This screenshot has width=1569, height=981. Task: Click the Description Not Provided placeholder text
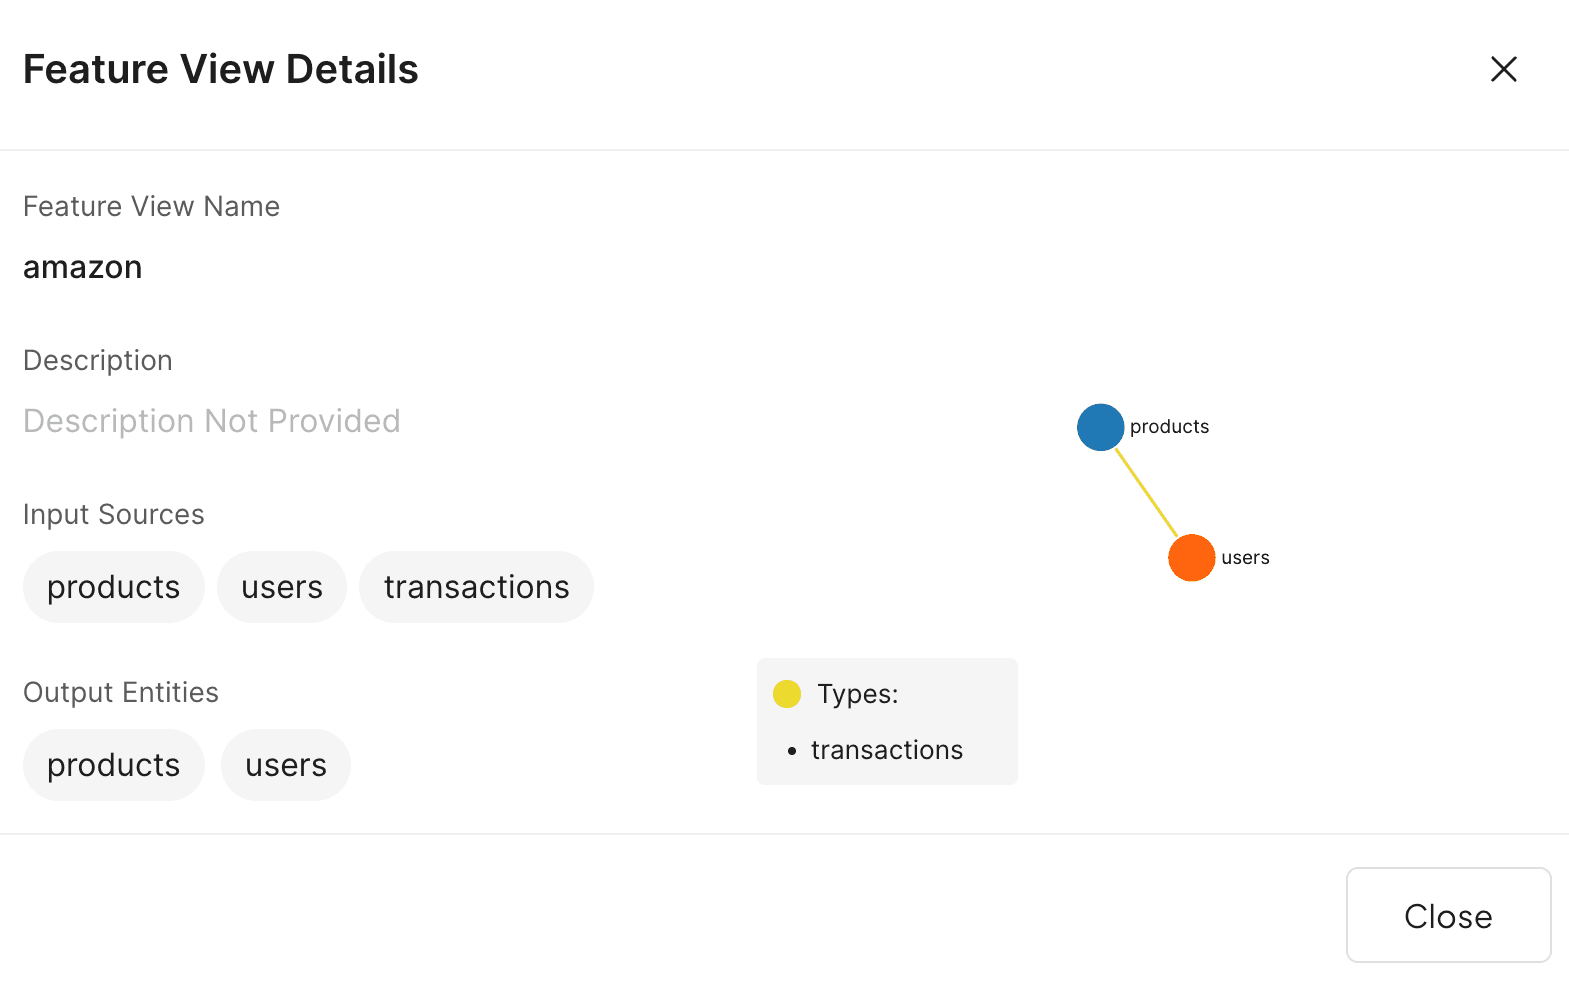211,420
